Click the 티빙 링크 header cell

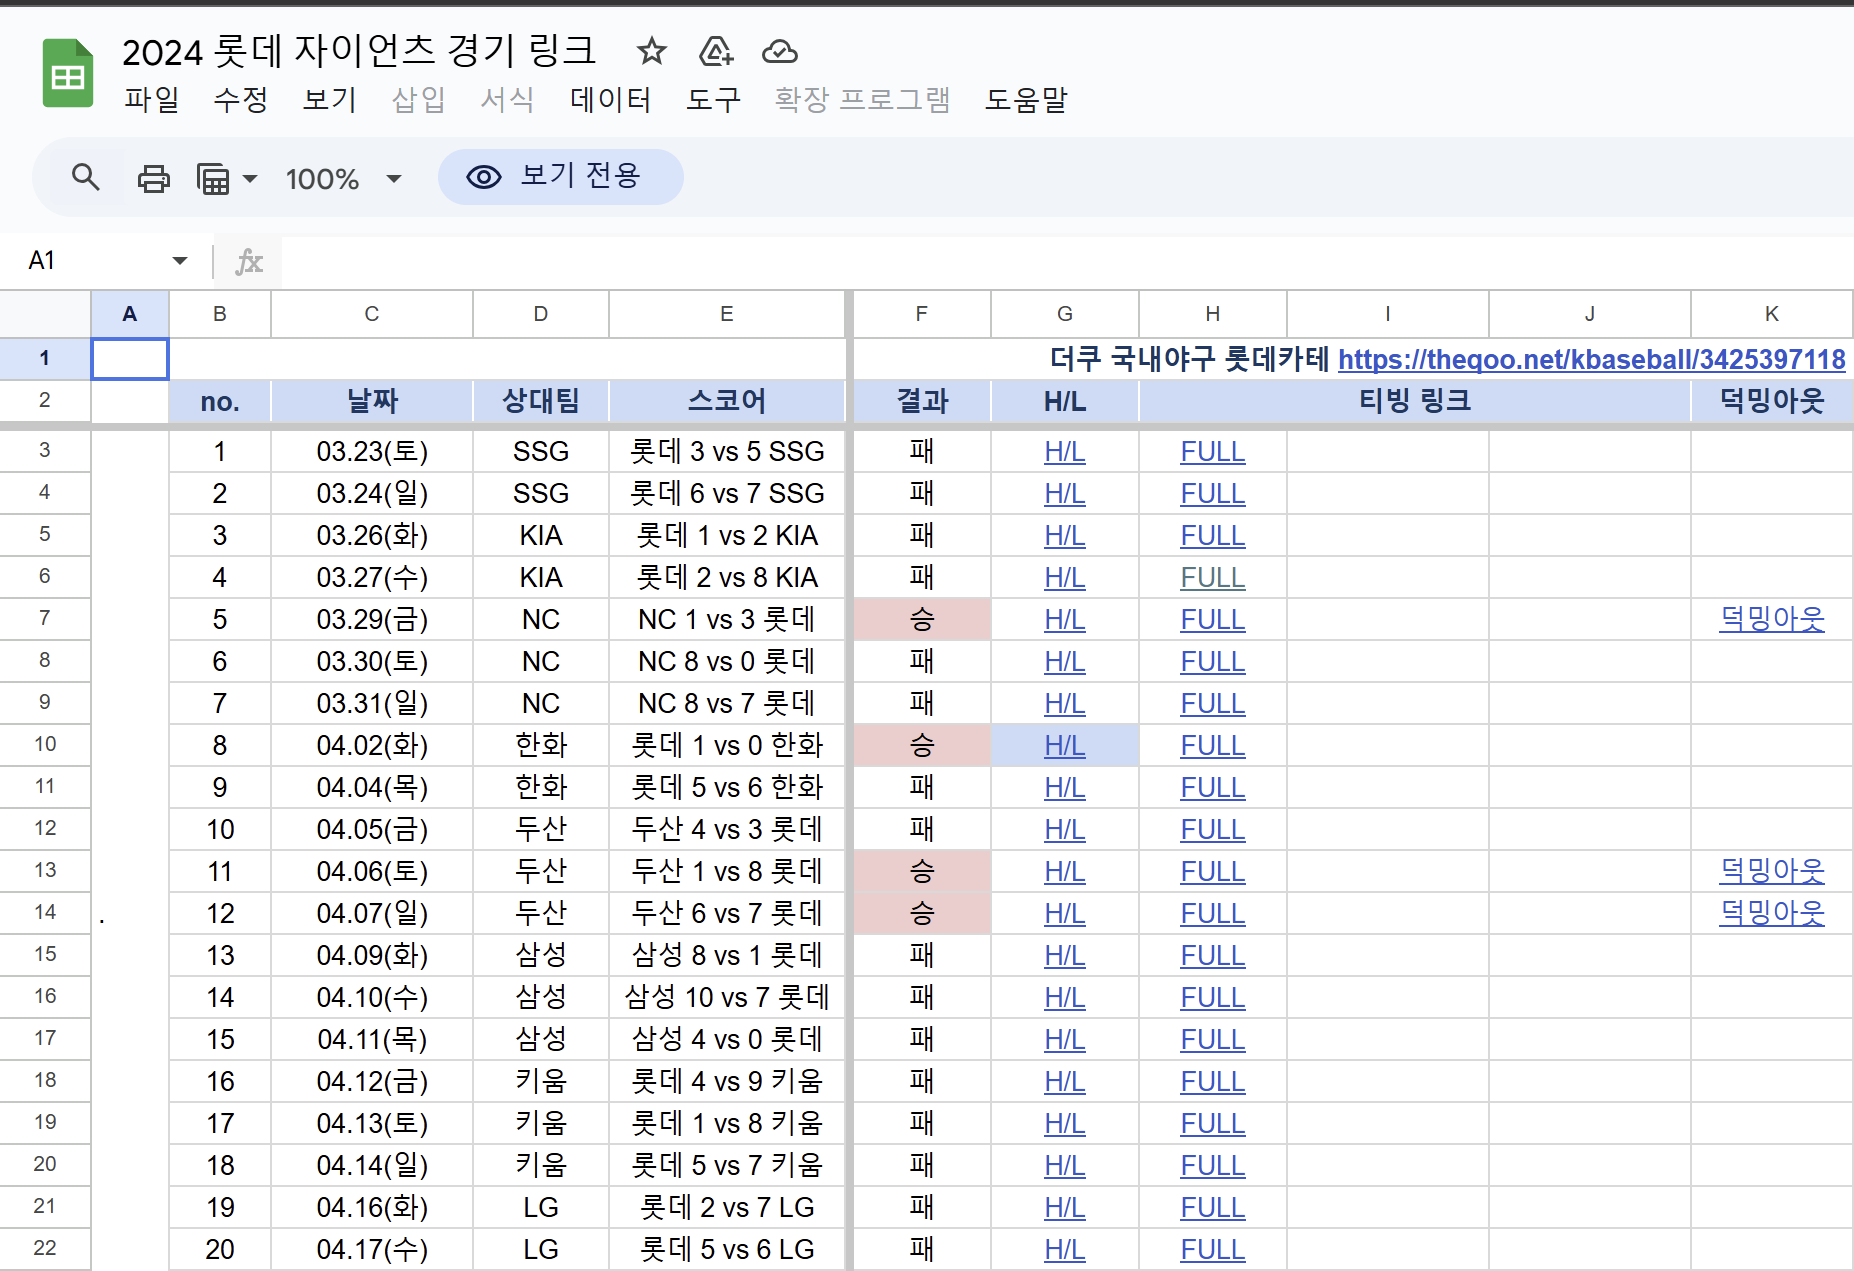click(x=1415, y=401)
